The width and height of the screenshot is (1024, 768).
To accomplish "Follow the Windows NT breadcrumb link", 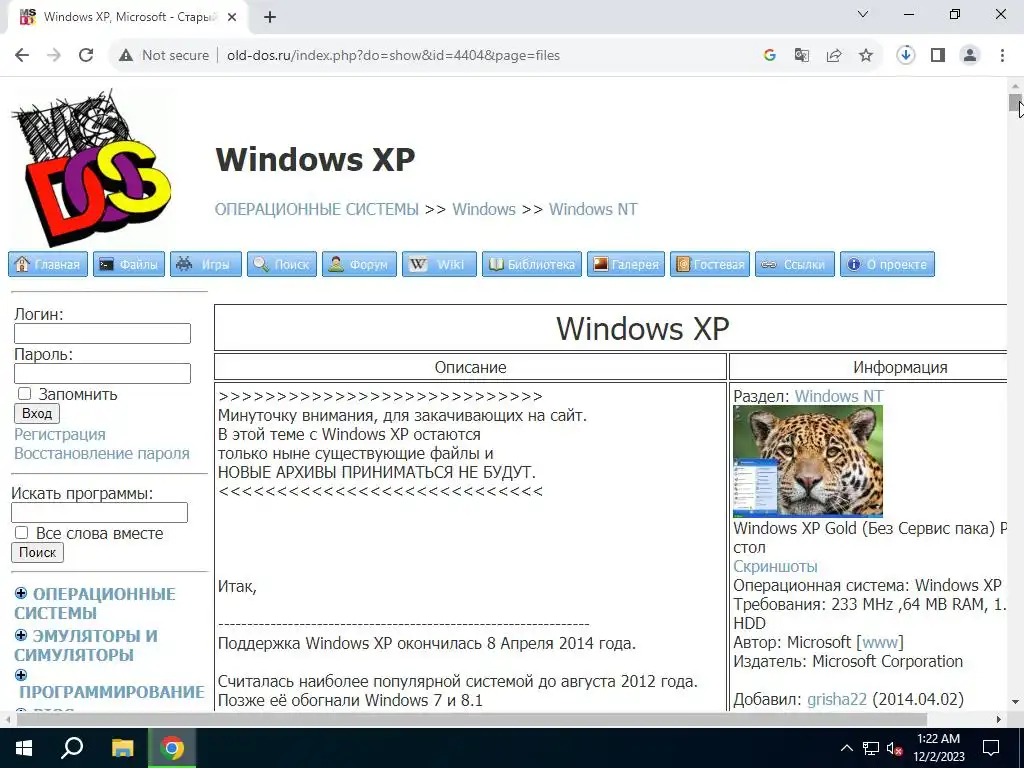I will [593, 210].
